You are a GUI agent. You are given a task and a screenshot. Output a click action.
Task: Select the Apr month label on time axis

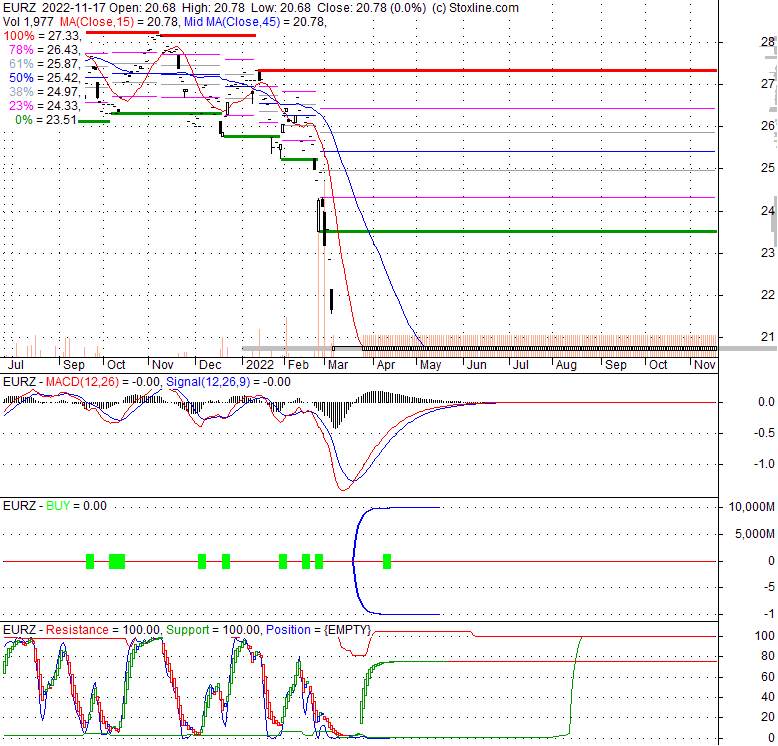[x=386, y=365]
